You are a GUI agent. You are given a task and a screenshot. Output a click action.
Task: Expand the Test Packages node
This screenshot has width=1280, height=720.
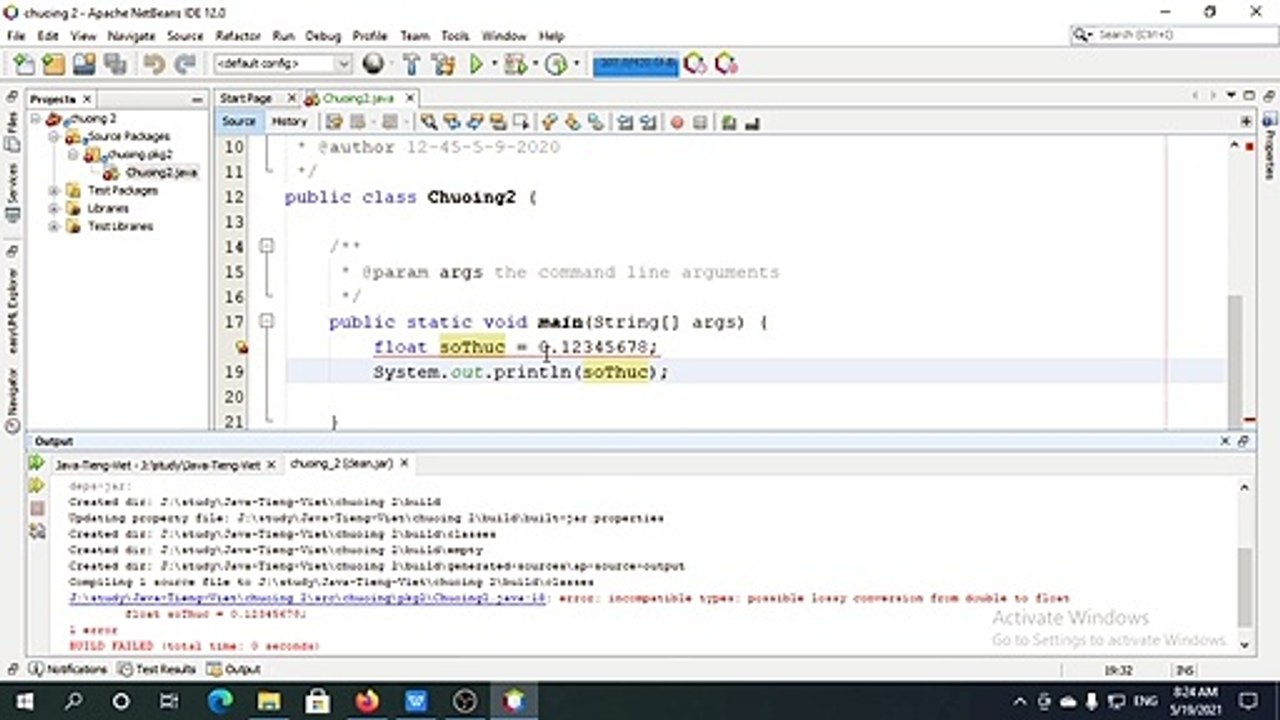(x=54, y=190)
